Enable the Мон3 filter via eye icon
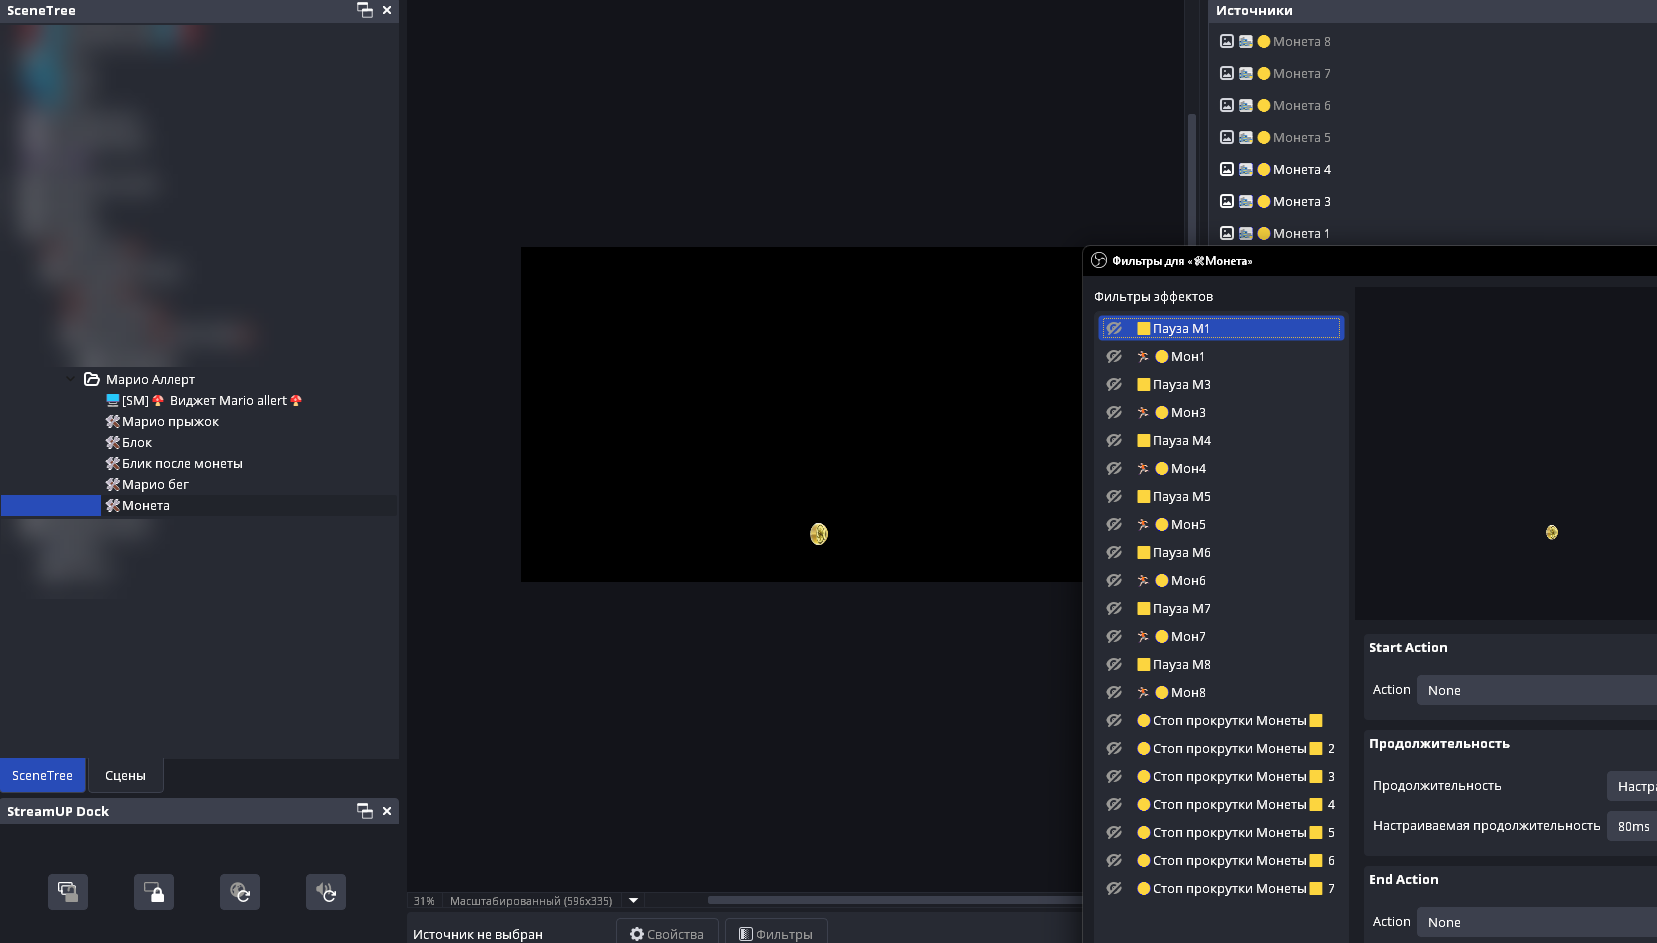 point(1114,413)
